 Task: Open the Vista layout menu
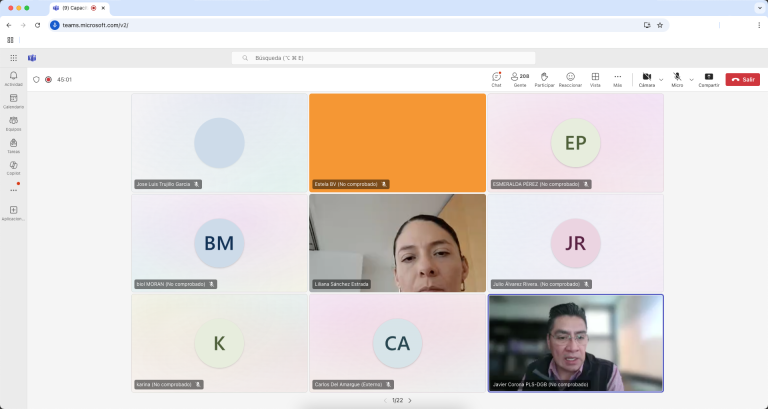tap(595, 78)
